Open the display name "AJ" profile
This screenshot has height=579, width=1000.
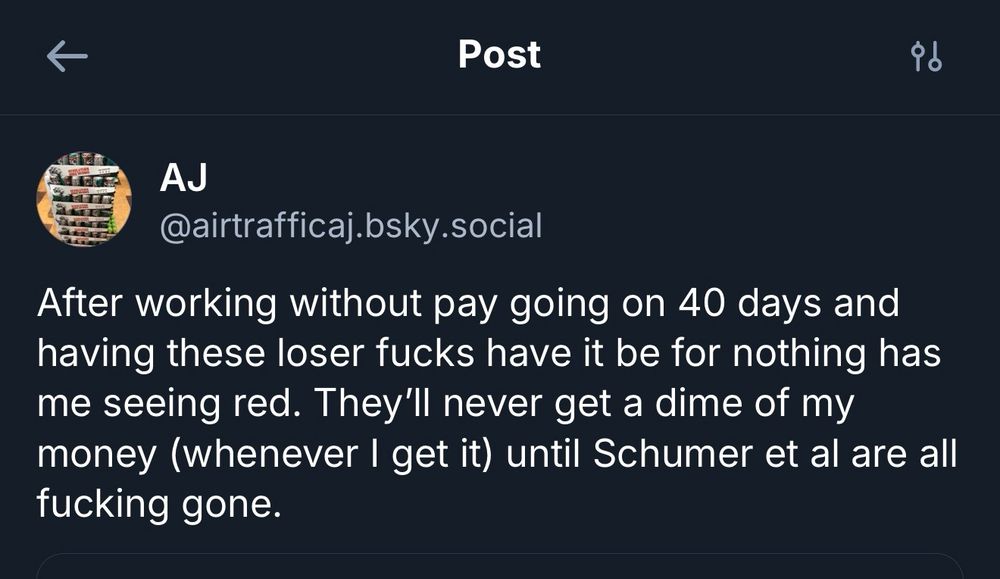tap(183, 180)
